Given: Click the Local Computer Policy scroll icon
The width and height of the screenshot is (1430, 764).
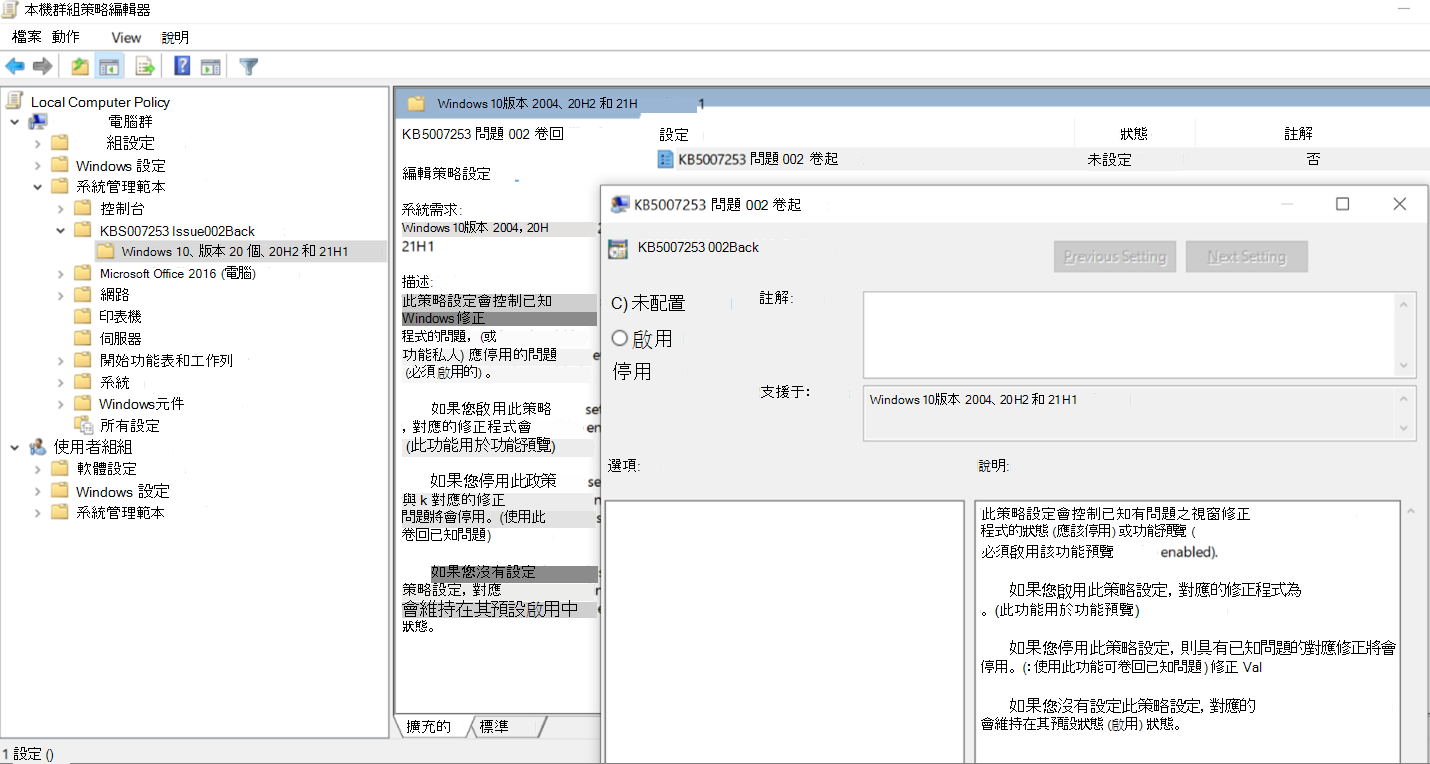Looking at the screenshot, I should point(15,101).
